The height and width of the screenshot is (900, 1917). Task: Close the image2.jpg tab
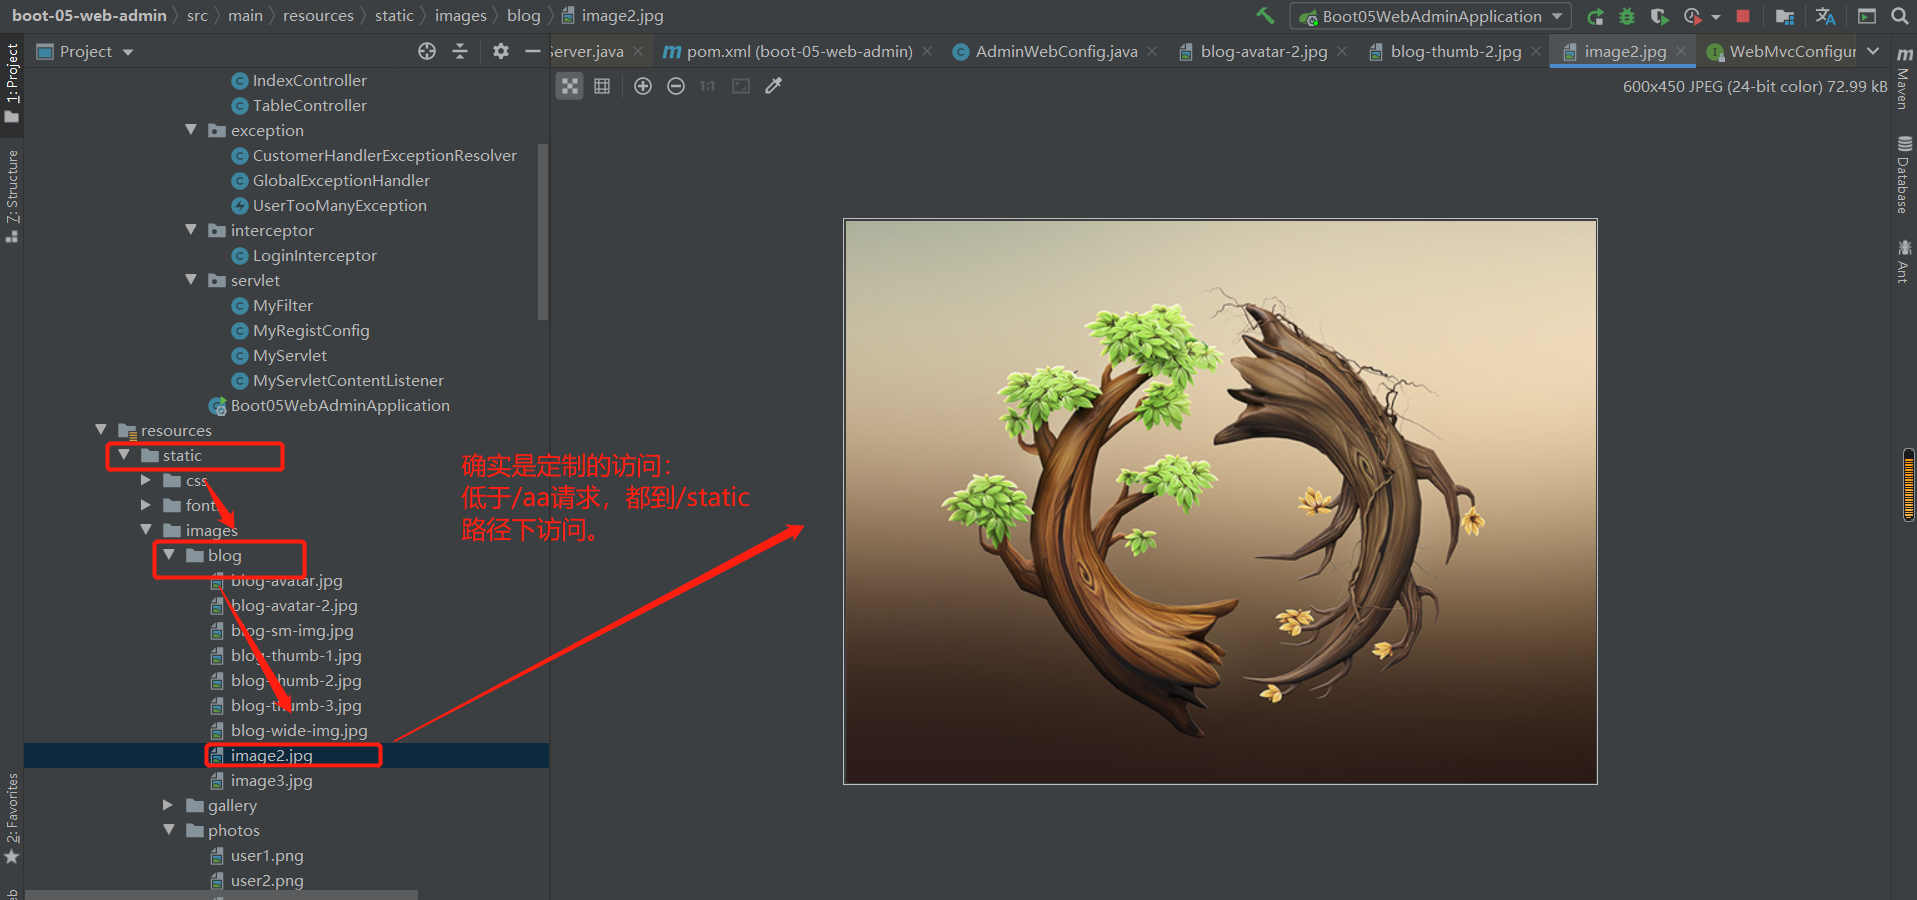(x=1681, y=51)
